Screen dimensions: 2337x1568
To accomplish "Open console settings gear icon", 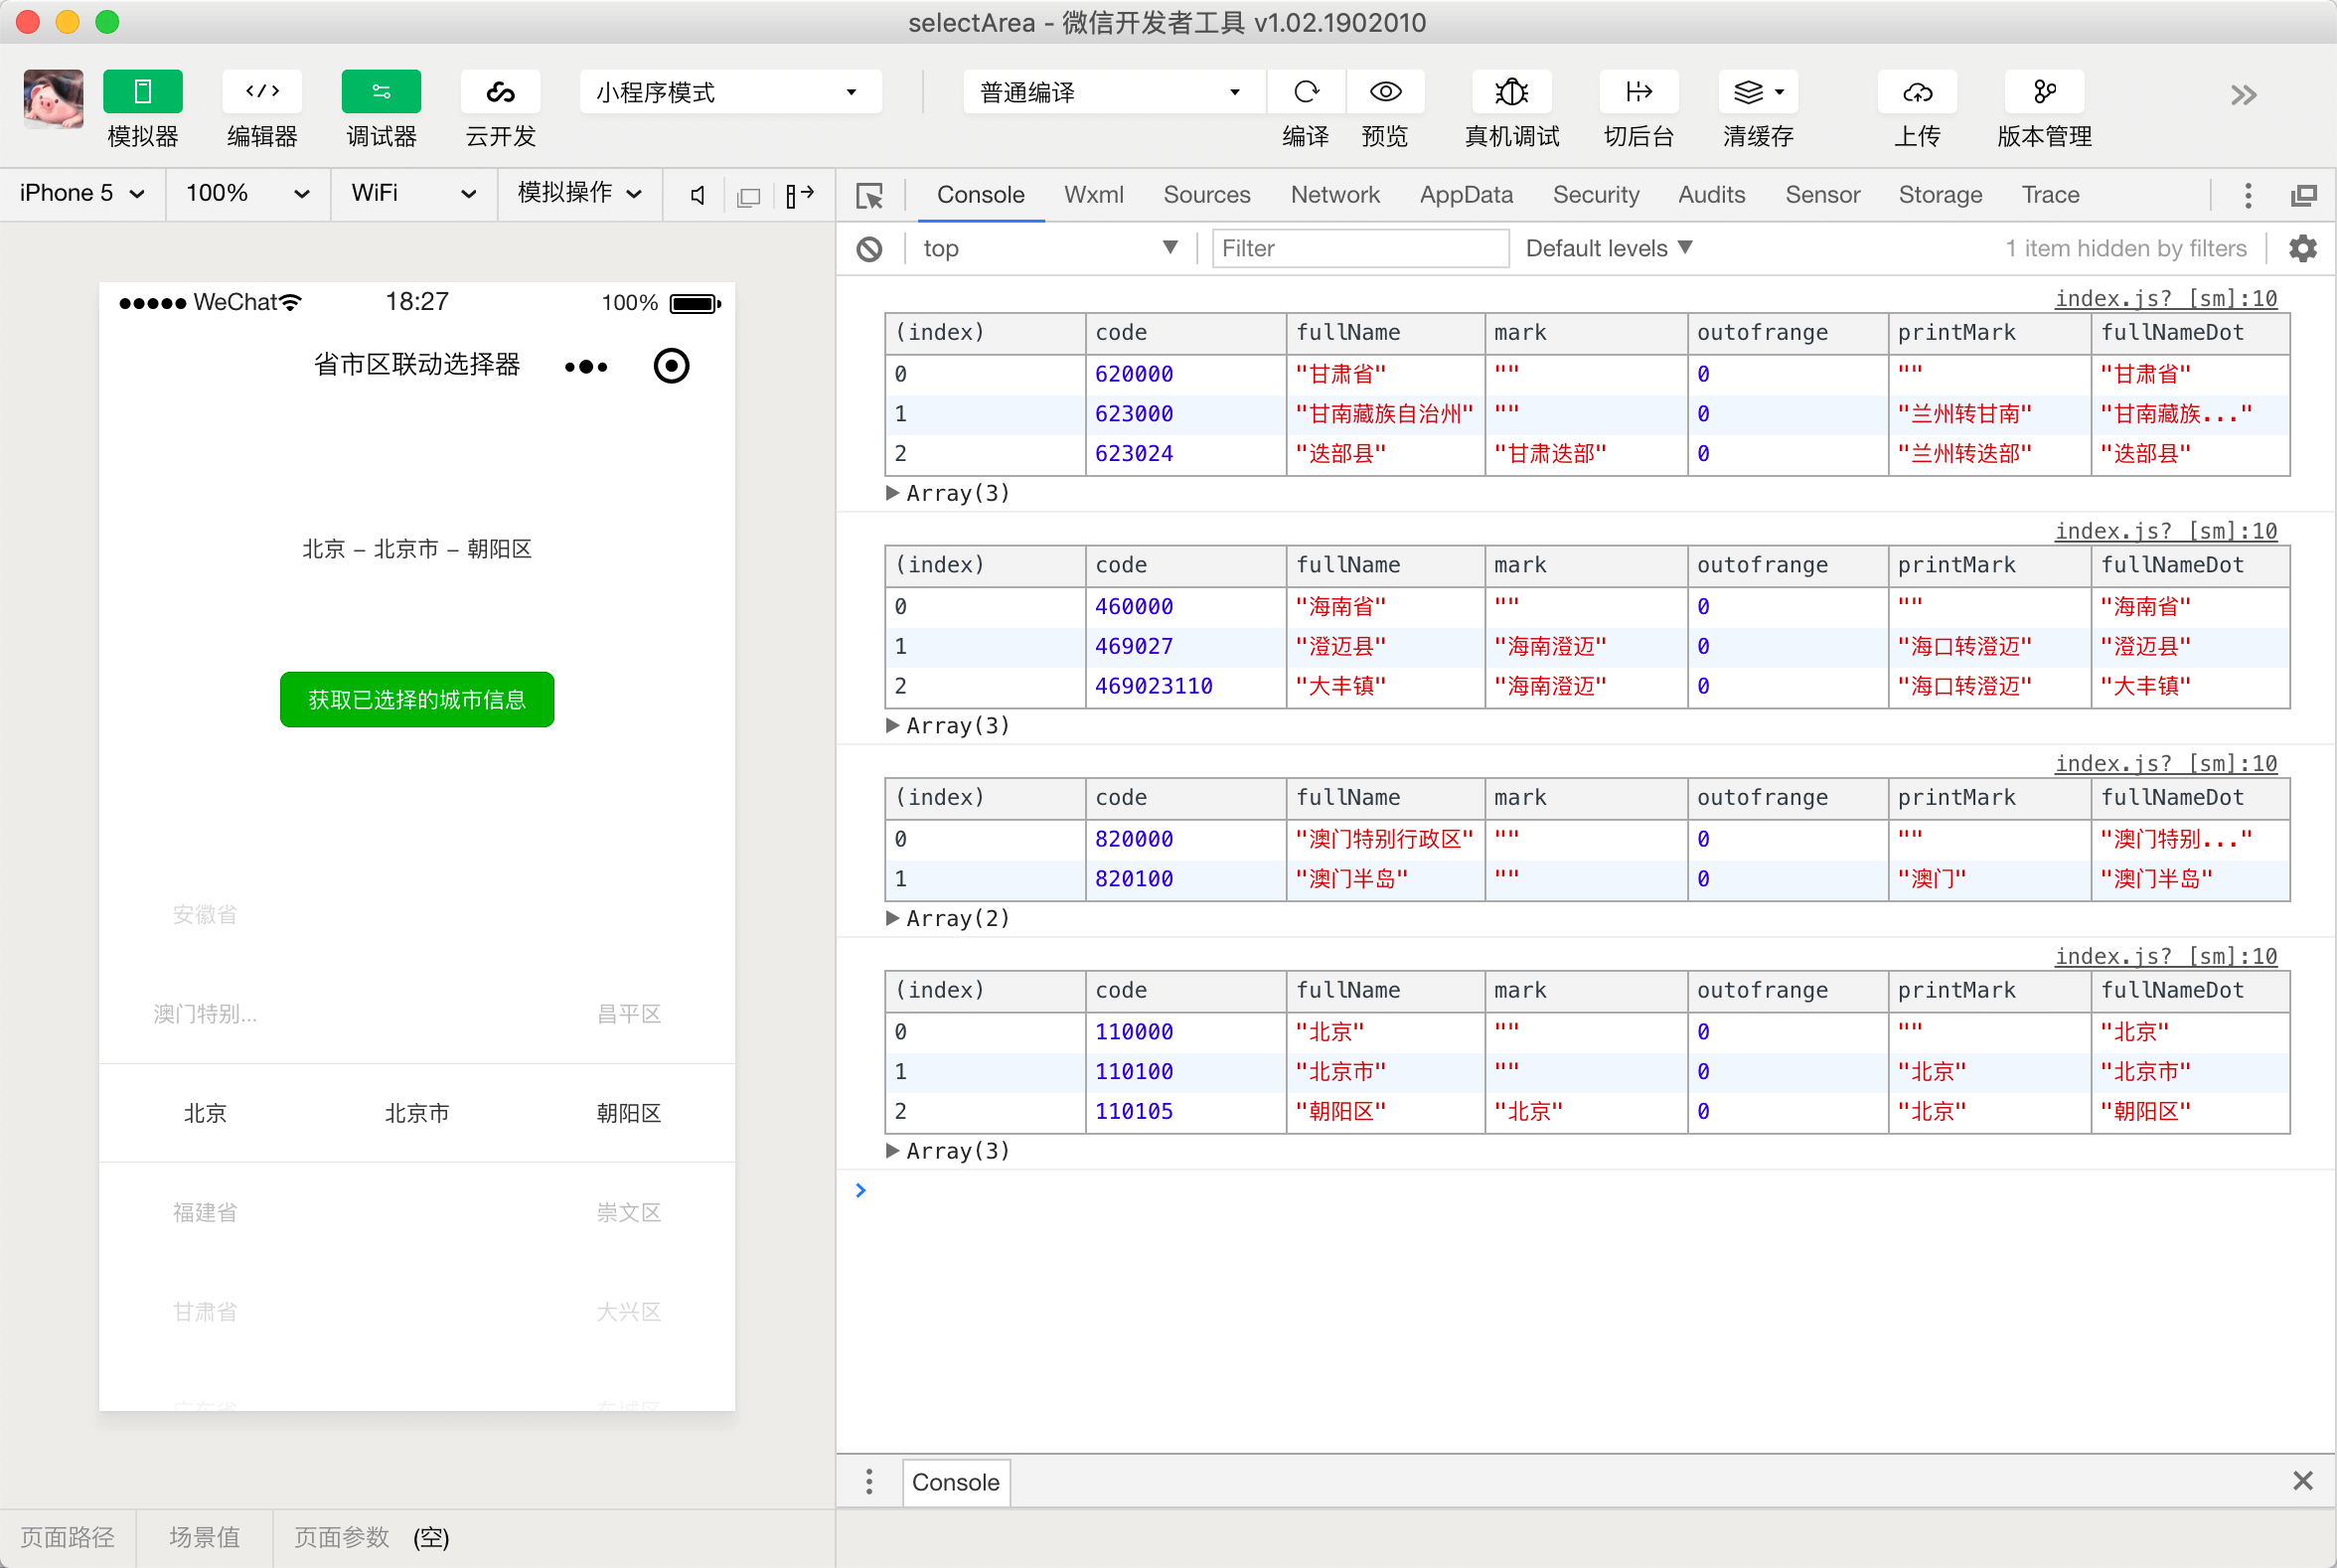I will click(2303, 248).
